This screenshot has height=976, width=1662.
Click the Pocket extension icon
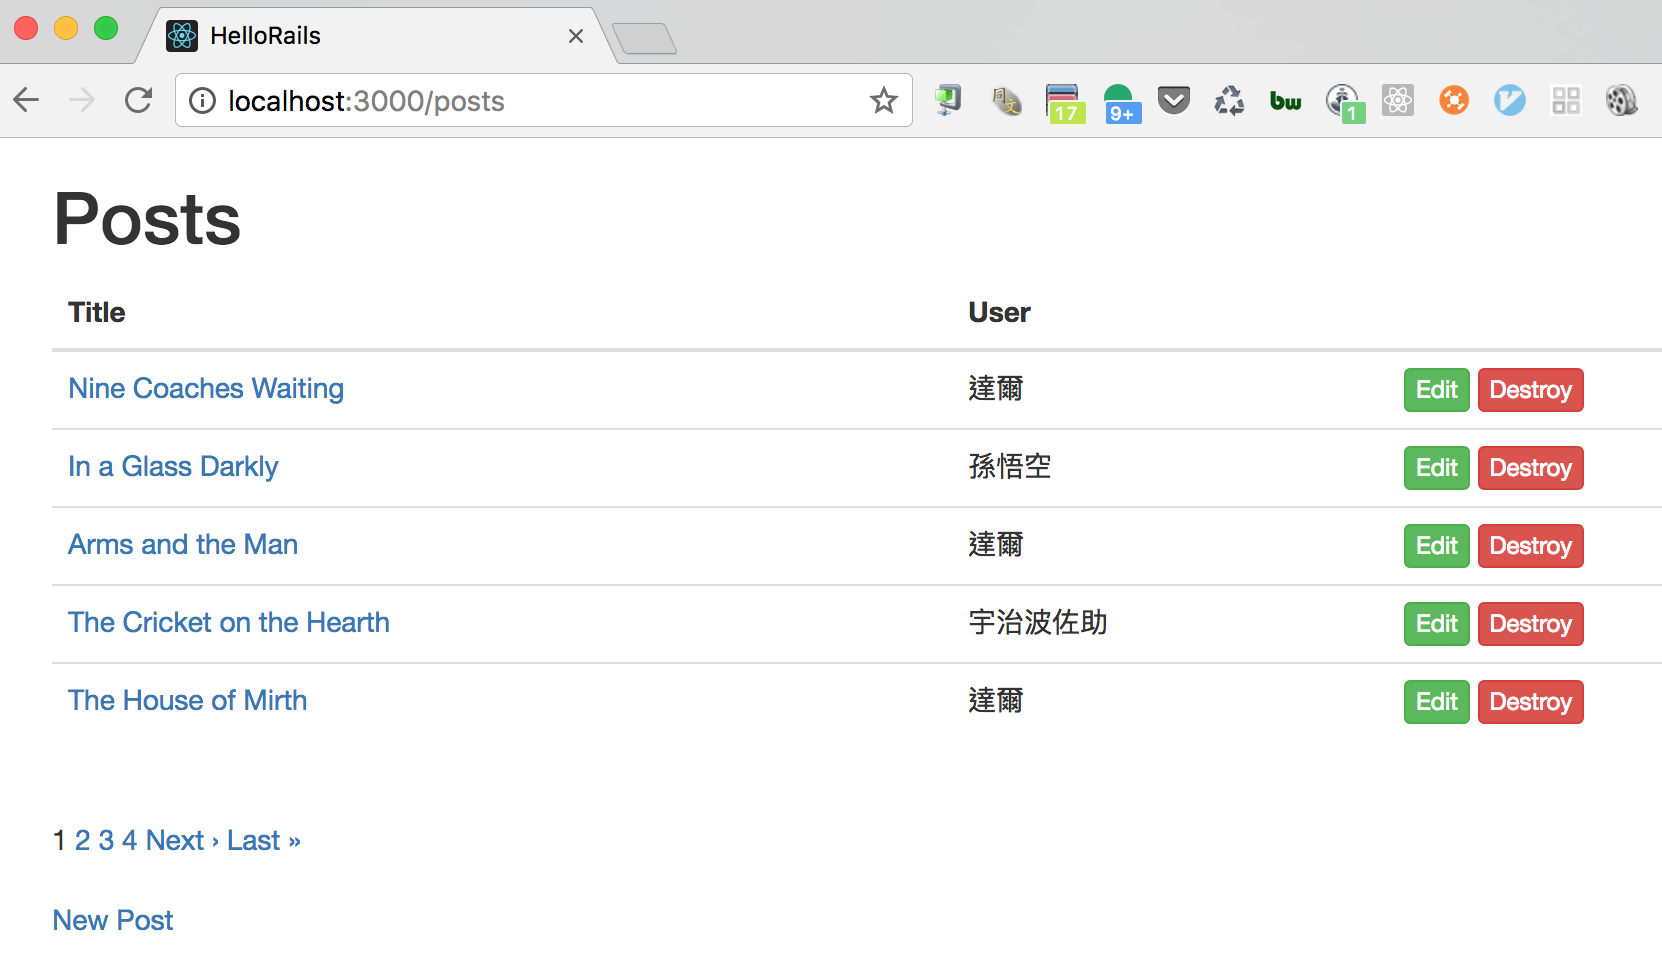pos(1174,101)
